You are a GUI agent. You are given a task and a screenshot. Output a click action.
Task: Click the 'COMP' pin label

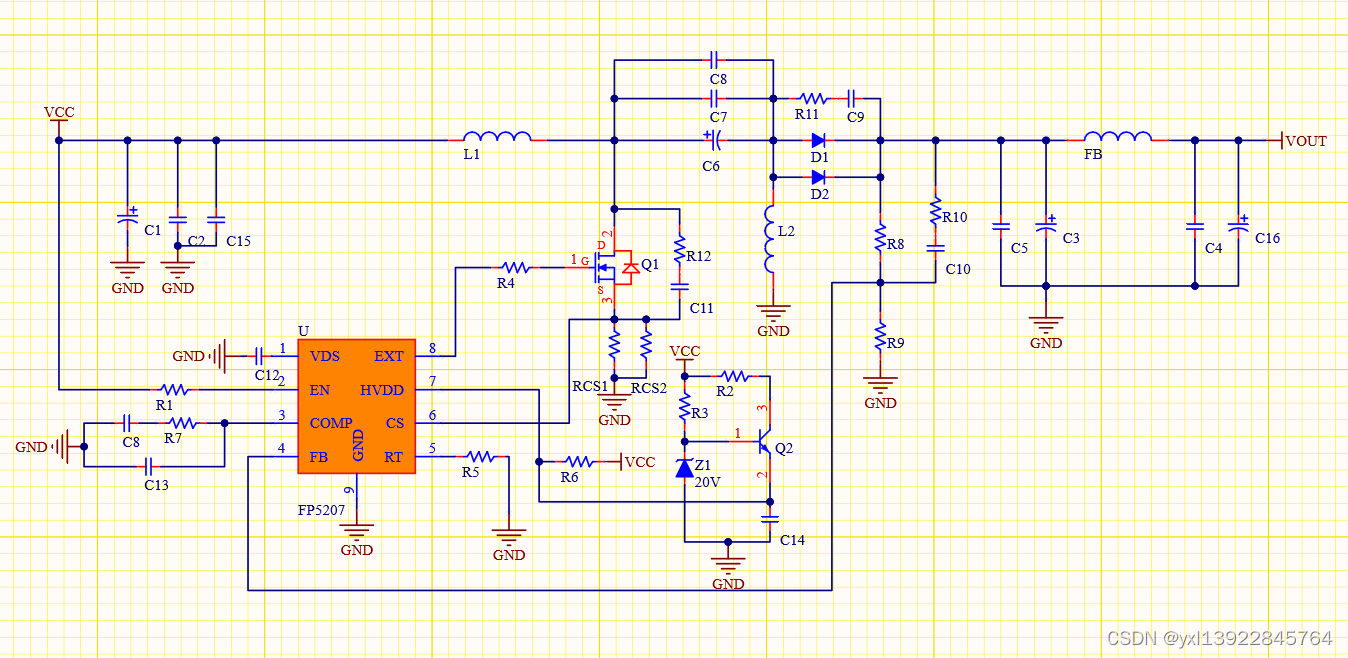(x=331, y=423)
